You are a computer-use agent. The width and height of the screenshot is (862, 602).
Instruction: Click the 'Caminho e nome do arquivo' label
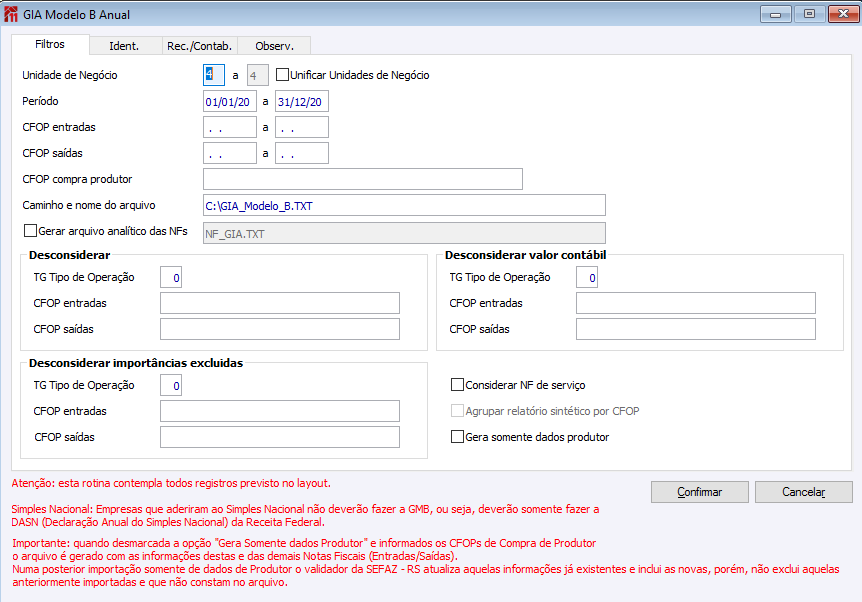(89, 205)
